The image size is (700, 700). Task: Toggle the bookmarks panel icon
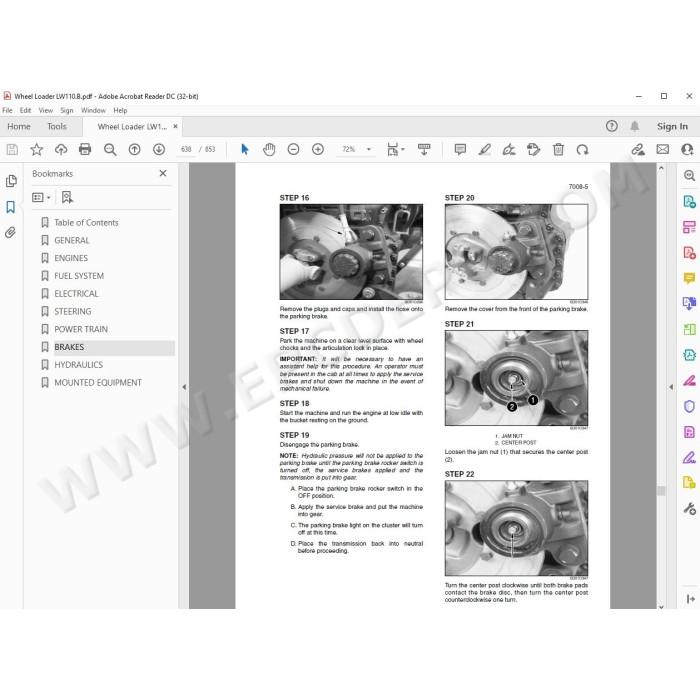pyautogui.click(x=11, y=207)
